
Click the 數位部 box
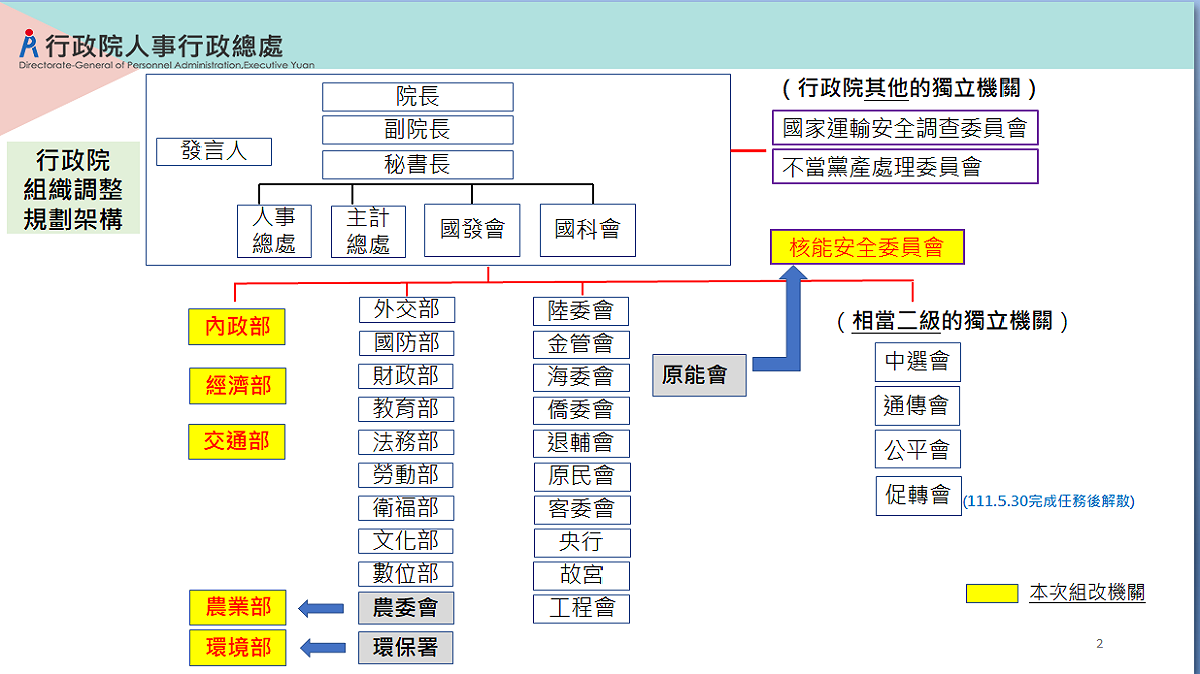click(406, 574)
